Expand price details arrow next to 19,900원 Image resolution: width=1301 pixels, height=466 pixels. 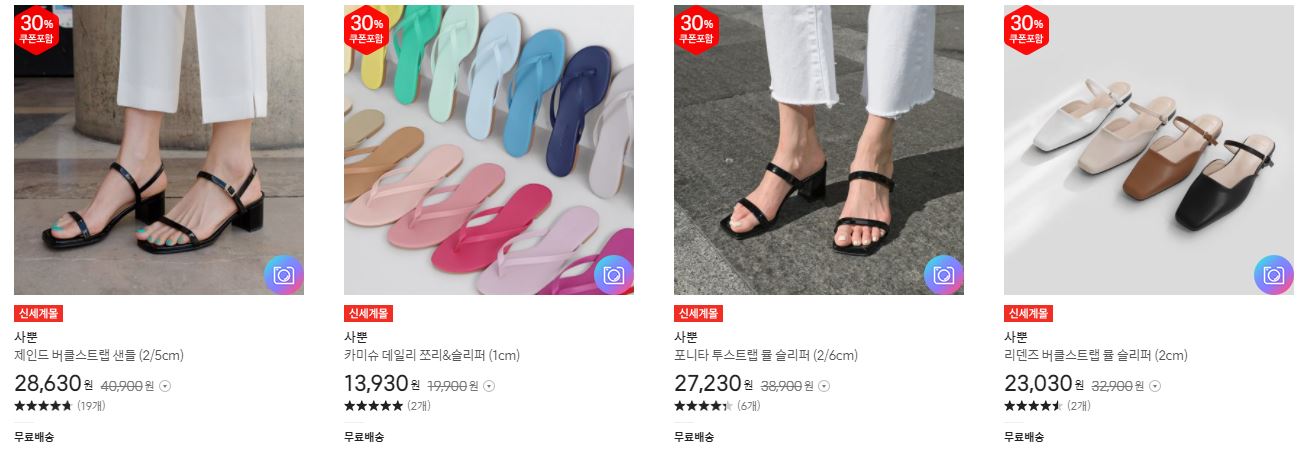490,386
